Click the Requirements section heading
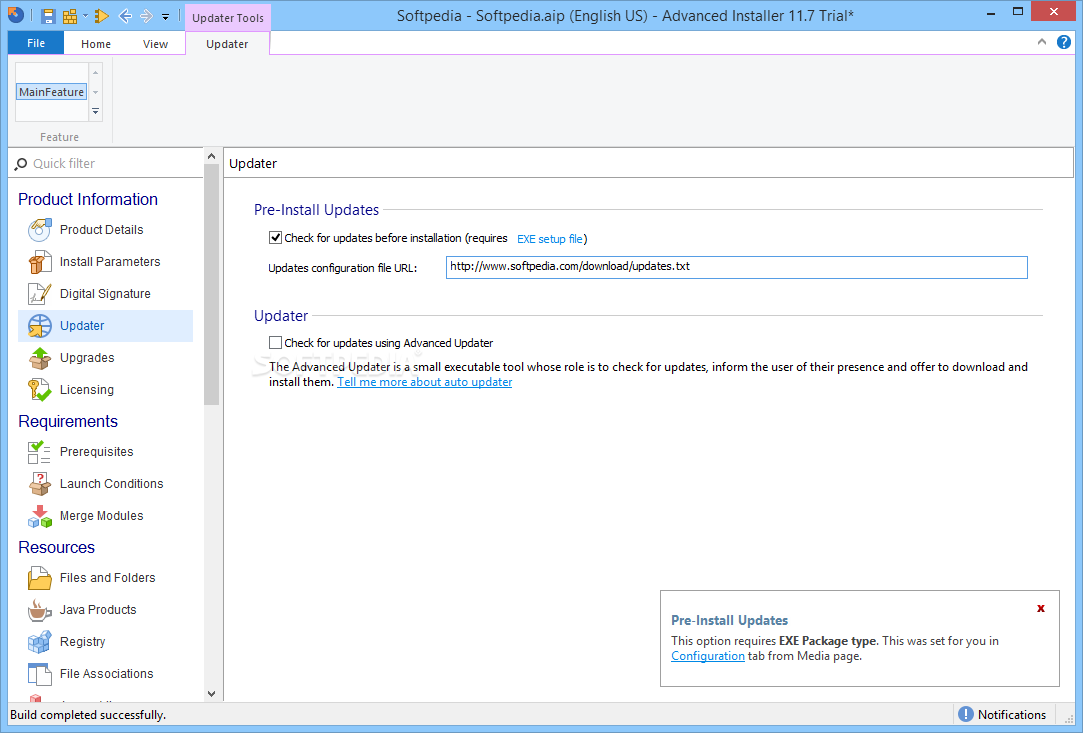This screenshot has height=733, width=1083. coord(68,421)
